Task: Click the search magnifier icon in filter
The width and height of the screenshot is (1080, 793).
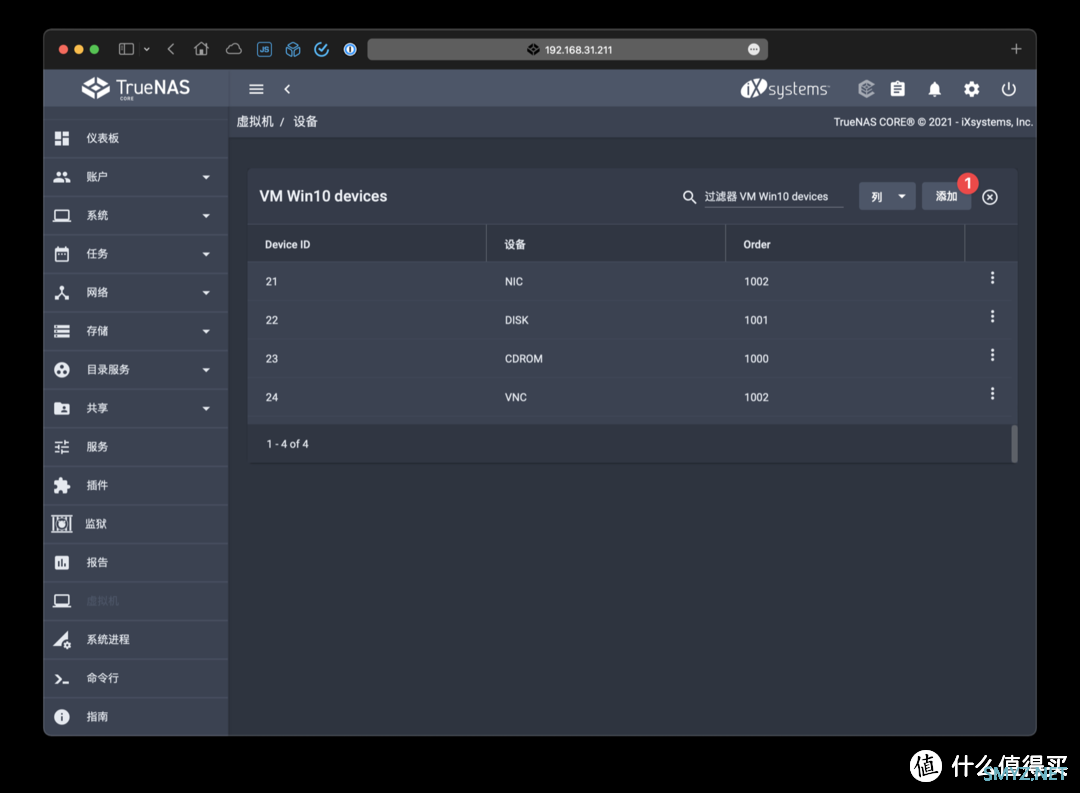Action: [x=689, y=197]
